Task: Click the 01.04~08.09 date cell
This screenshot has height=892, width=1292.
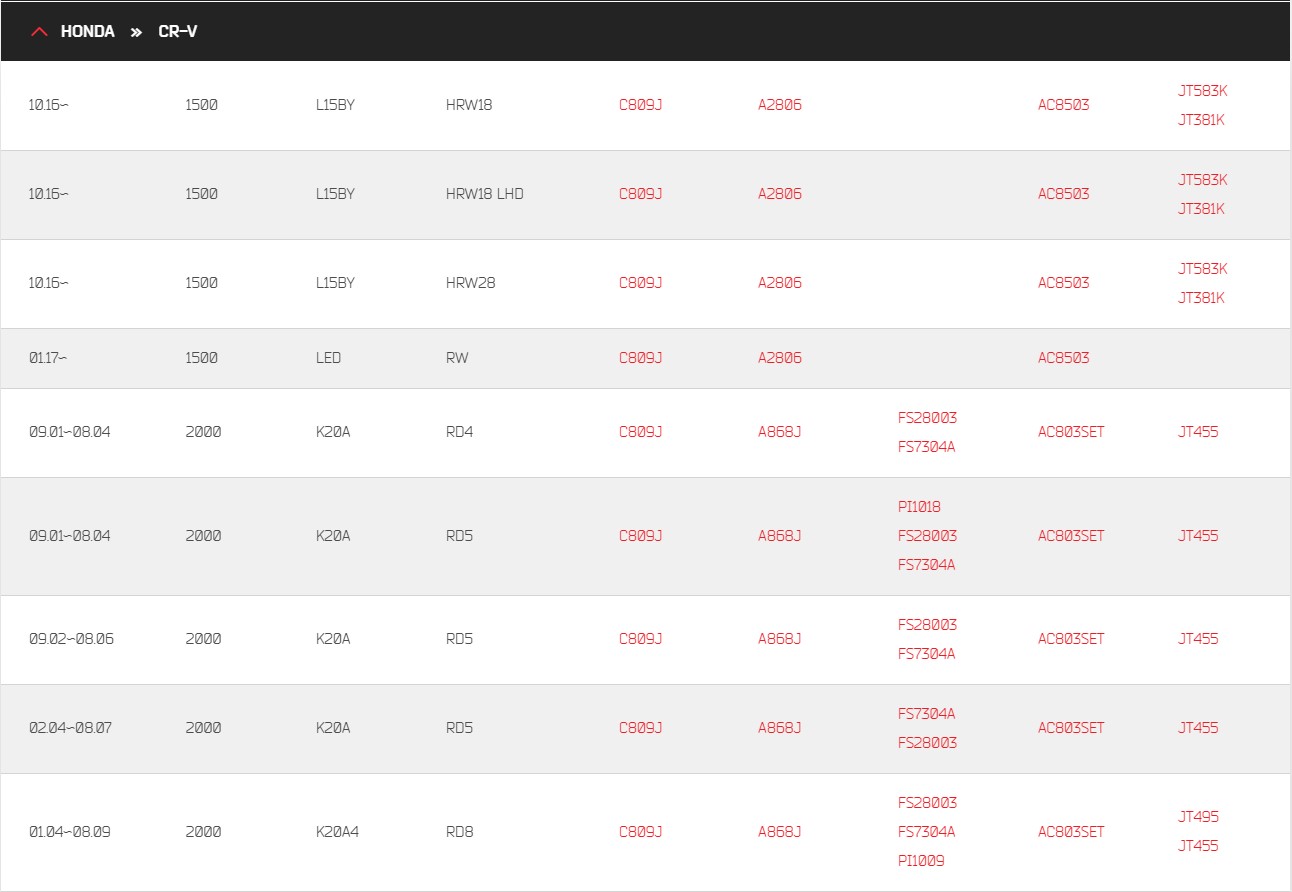Action: pyautogui.click(x=70, y=832)
